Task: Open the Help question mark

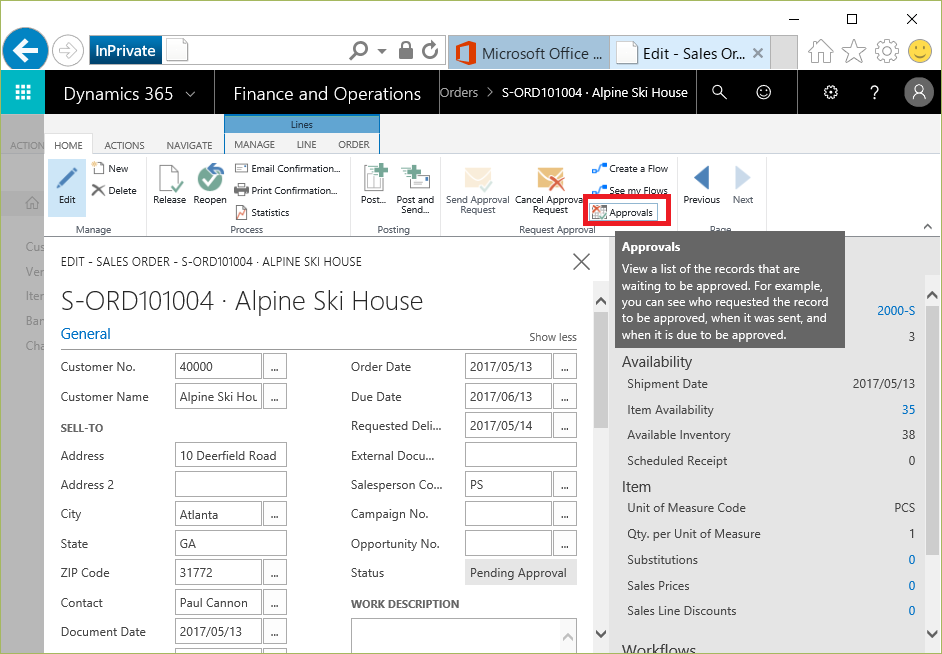Action: (x=875, y=92)
